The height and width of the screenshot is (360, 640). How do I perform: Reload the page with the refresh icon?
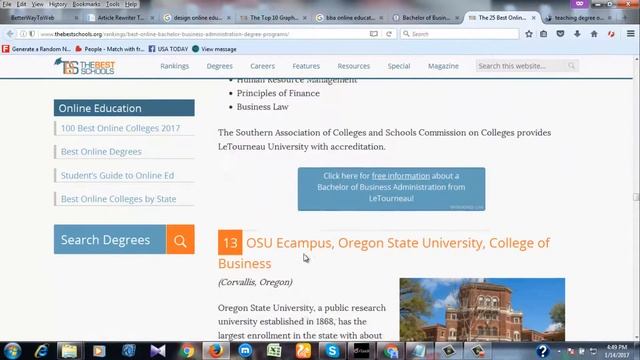[389, 34]
